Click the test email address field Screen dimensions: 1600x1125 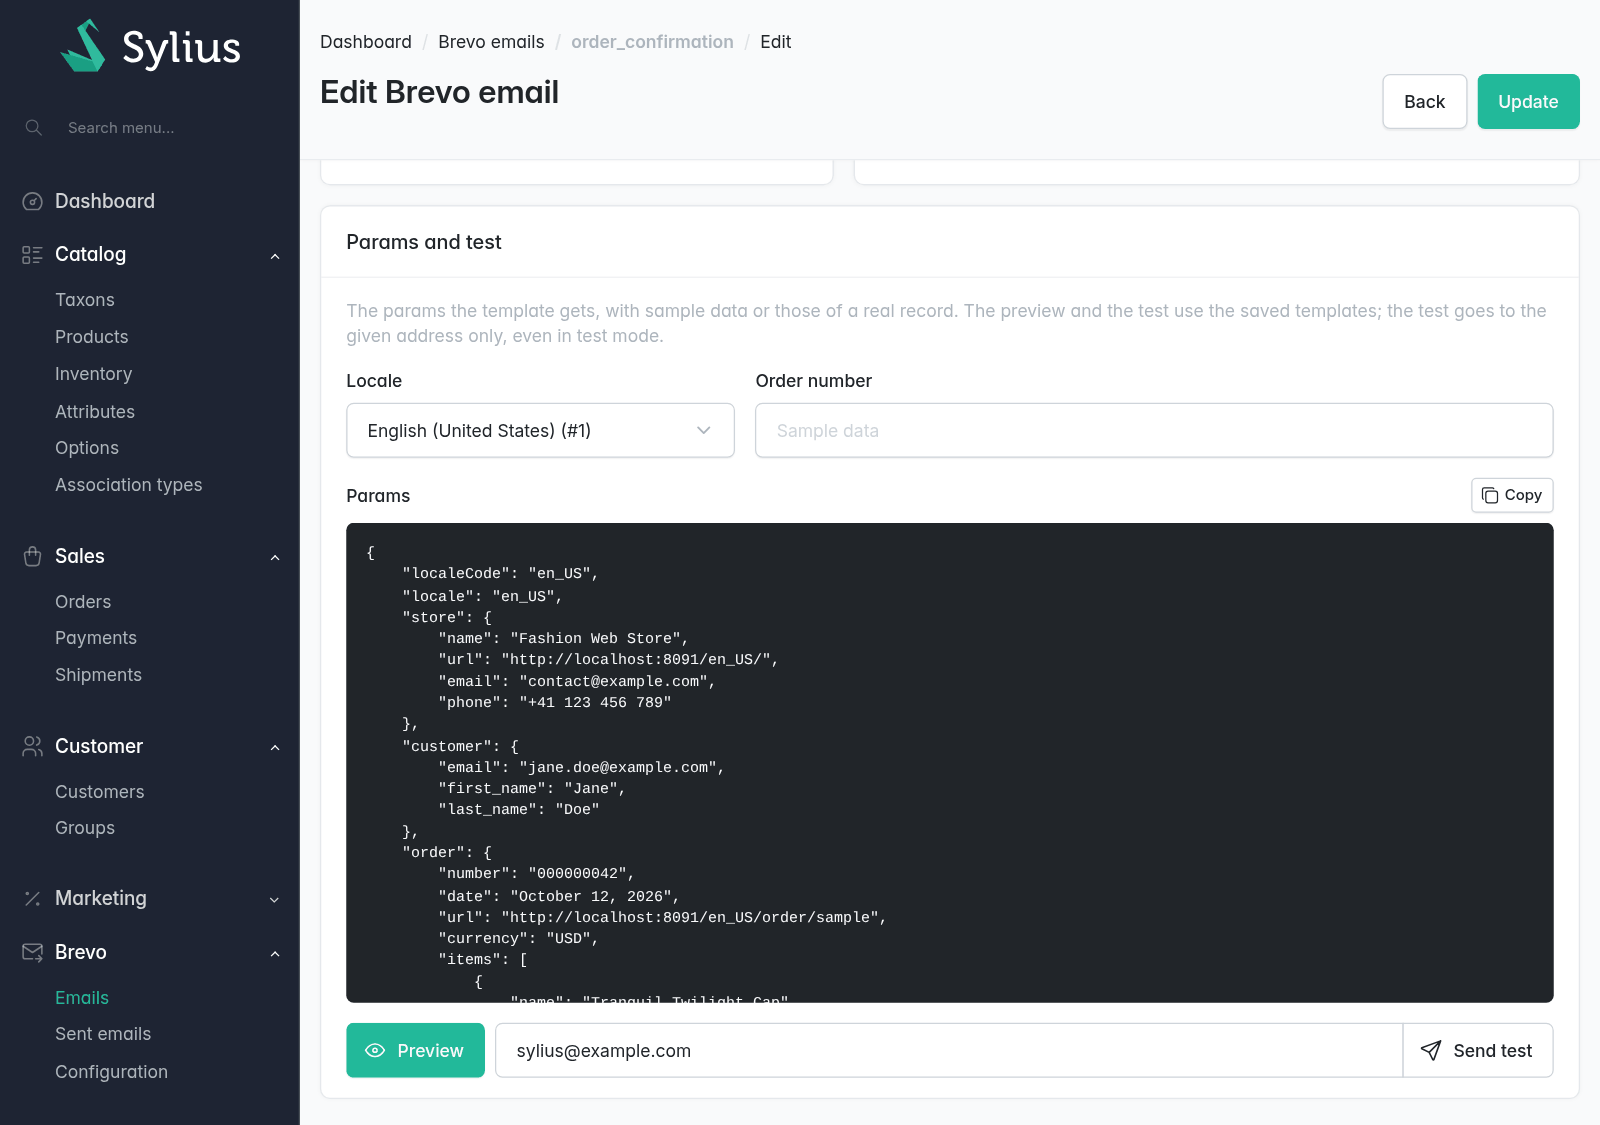(949, 1051)
